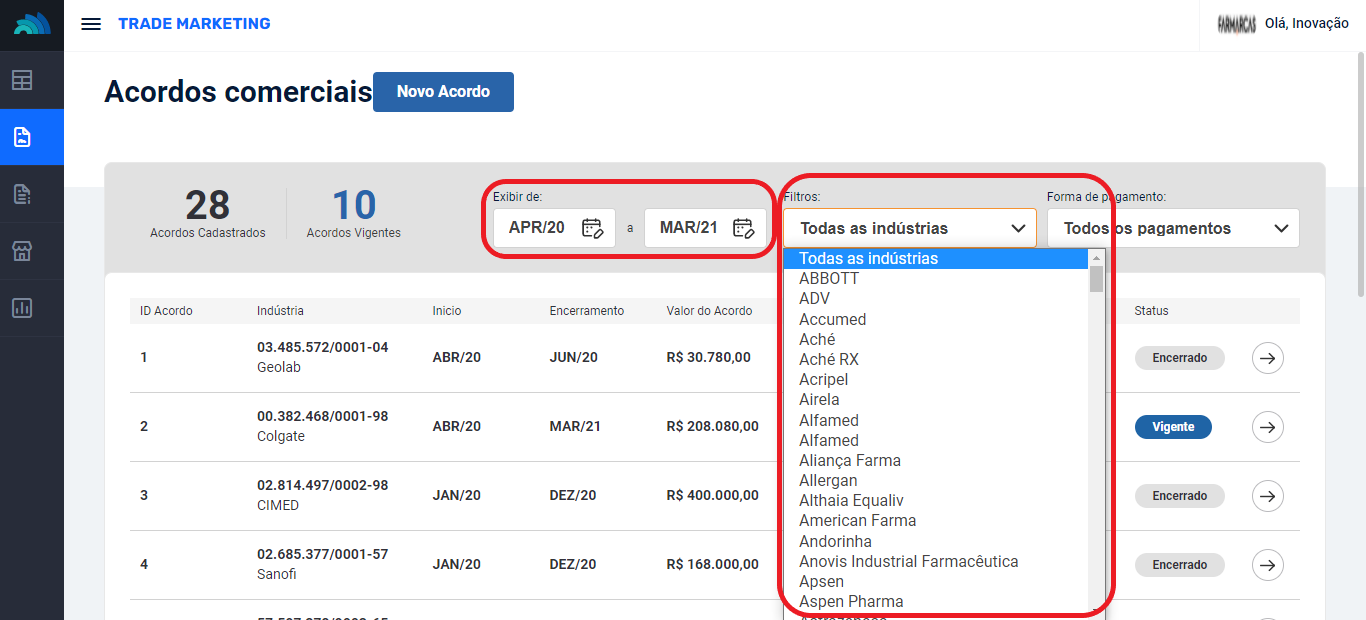
Task: Choose Aché RX in the dropdown list
Action: pos(829,359)
